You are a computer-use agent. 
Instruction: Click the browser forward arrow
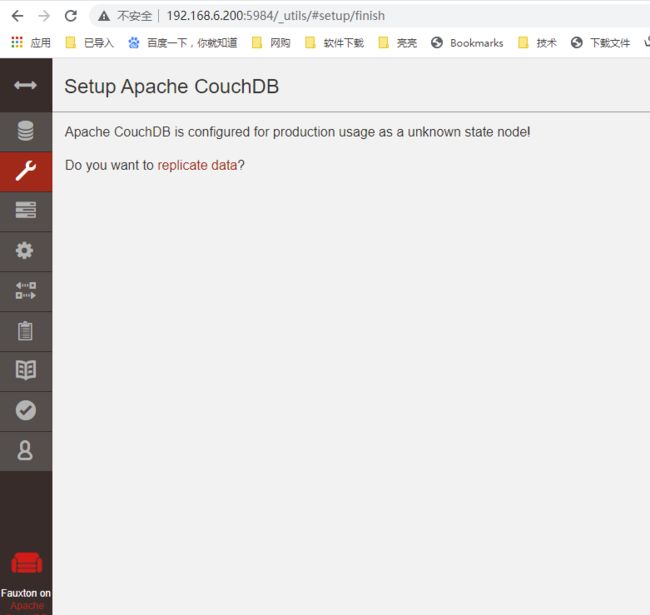[x=44, y=16]
